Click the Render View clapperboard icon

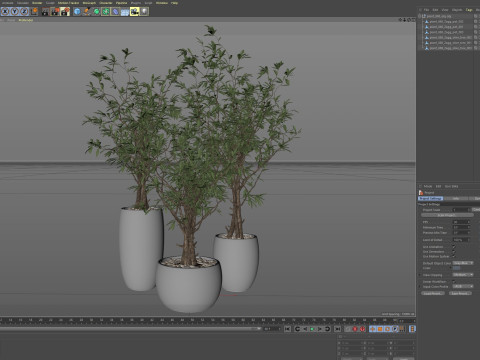pyautogui.click(x=45, y=12)
